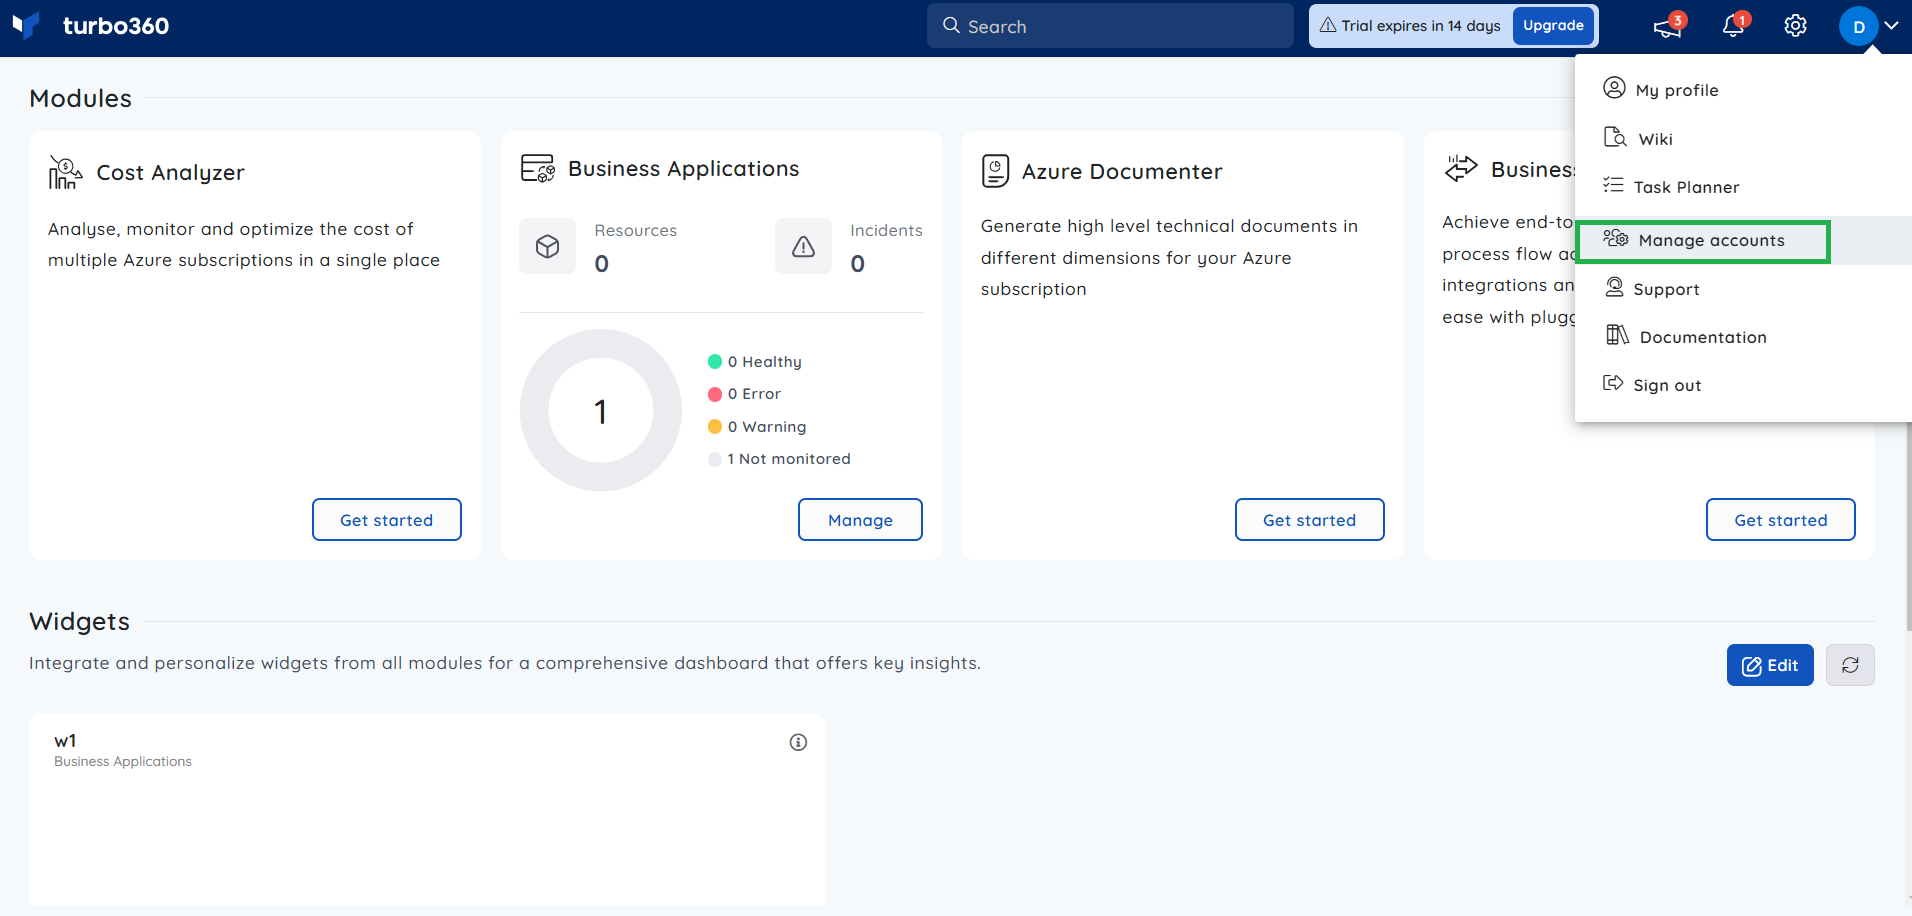Click inside the Search field
This screenshot has width=1912, height=916.
(1110, 26)
